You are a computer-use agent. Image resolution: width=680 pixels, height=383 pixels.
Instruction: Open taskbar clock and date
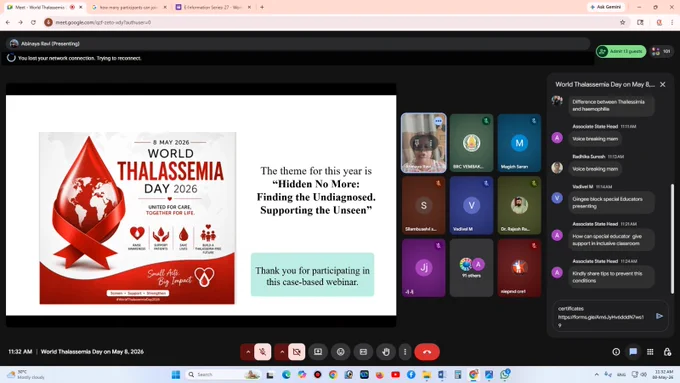[x=663, y=375]
